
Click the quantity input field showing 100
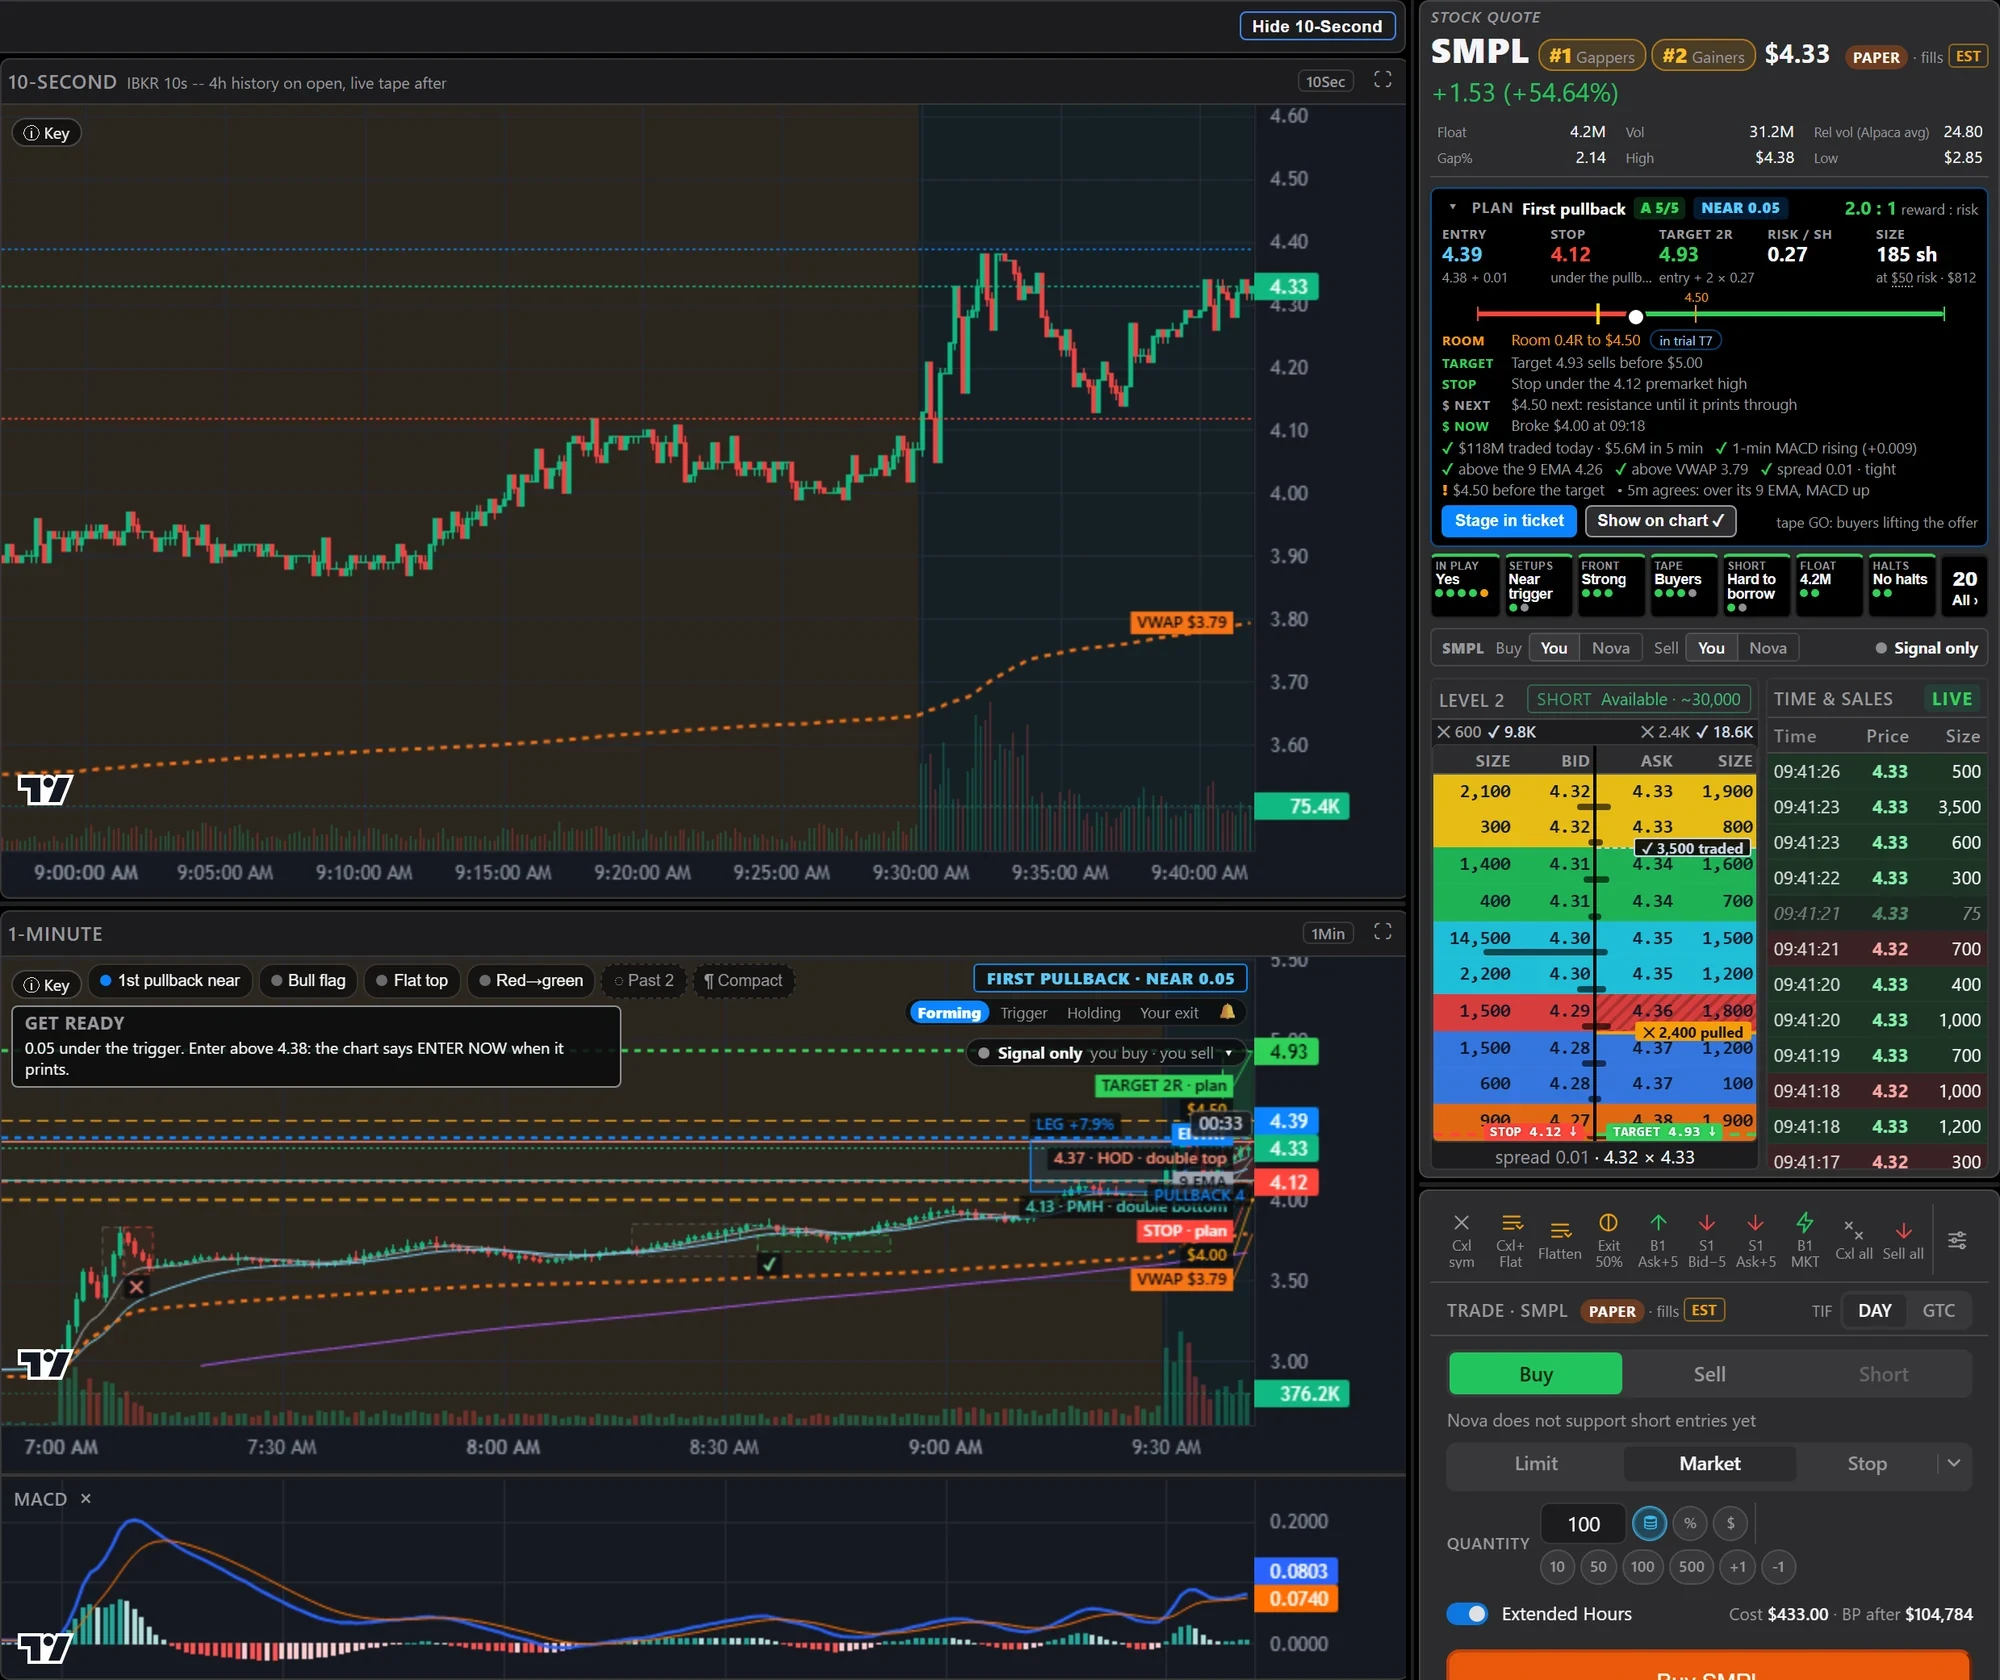tap(1583, 1524)
